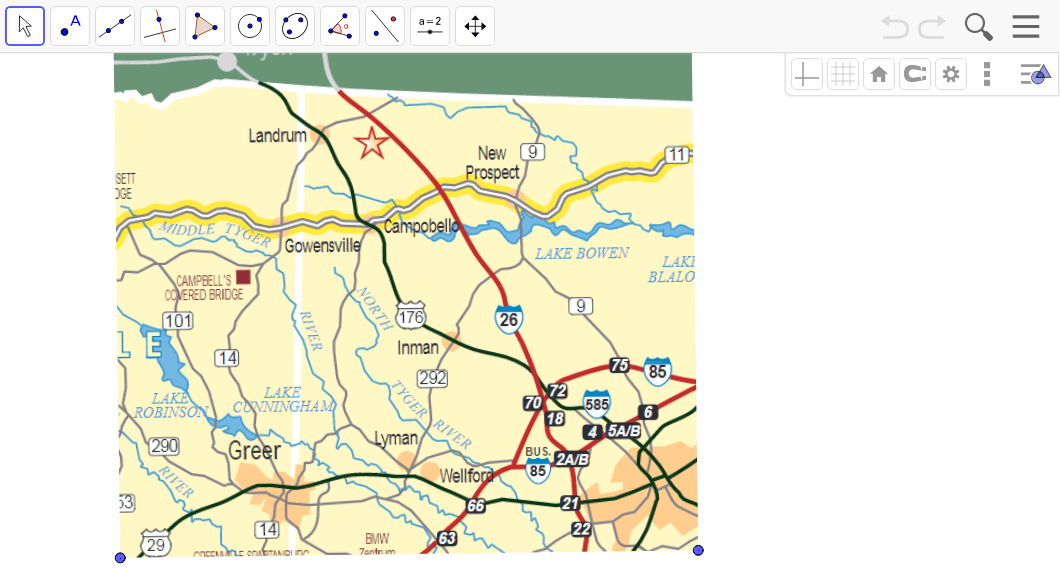Select the Slider a=2 tool
The width and height of the screenshot is (1060, 569).
tap(430, 26)
